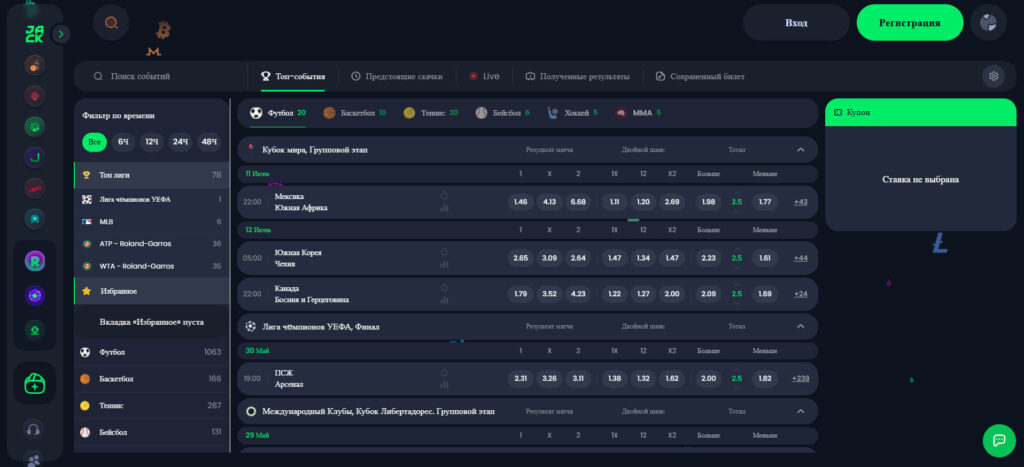Click the Регистрация button
This screenshot has height=467, width=1024.
pos(910,23)
